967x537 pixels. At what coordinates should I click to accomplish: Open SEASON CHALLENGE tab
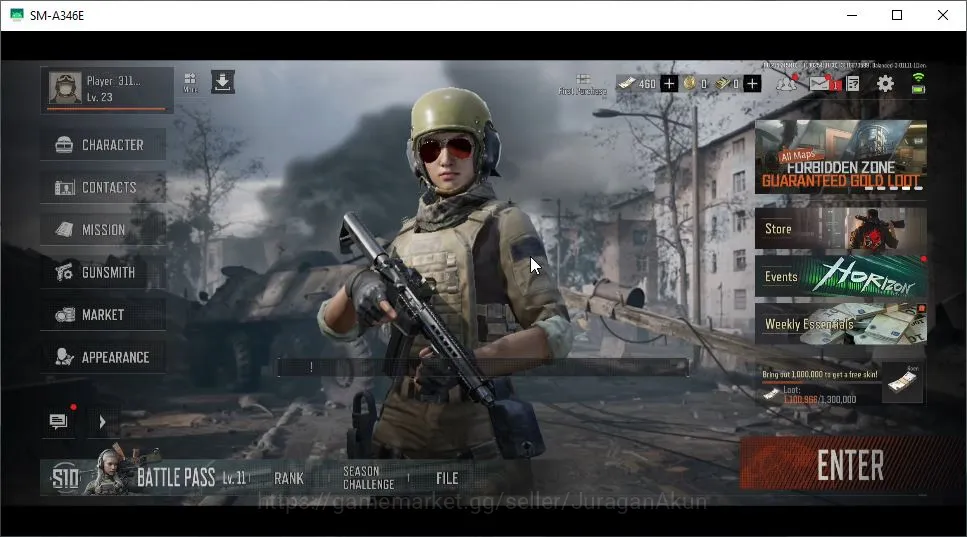(368, 478)
